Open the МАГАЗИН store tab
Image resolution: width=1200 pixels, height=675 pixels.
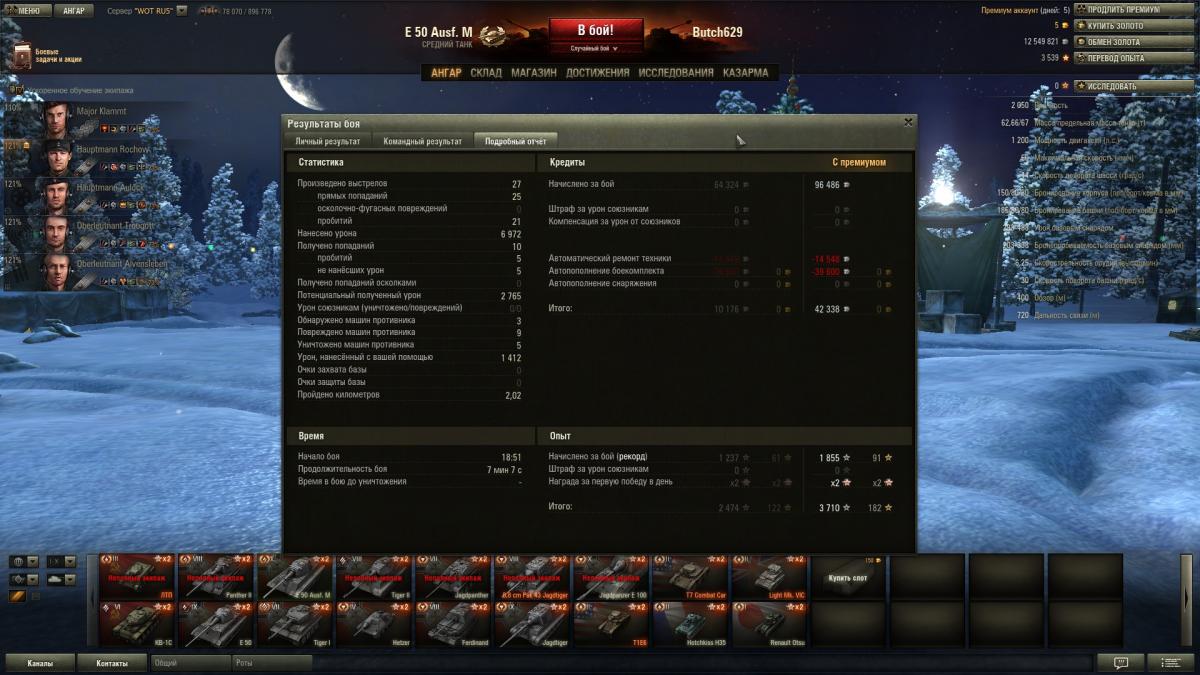(533, 73)
